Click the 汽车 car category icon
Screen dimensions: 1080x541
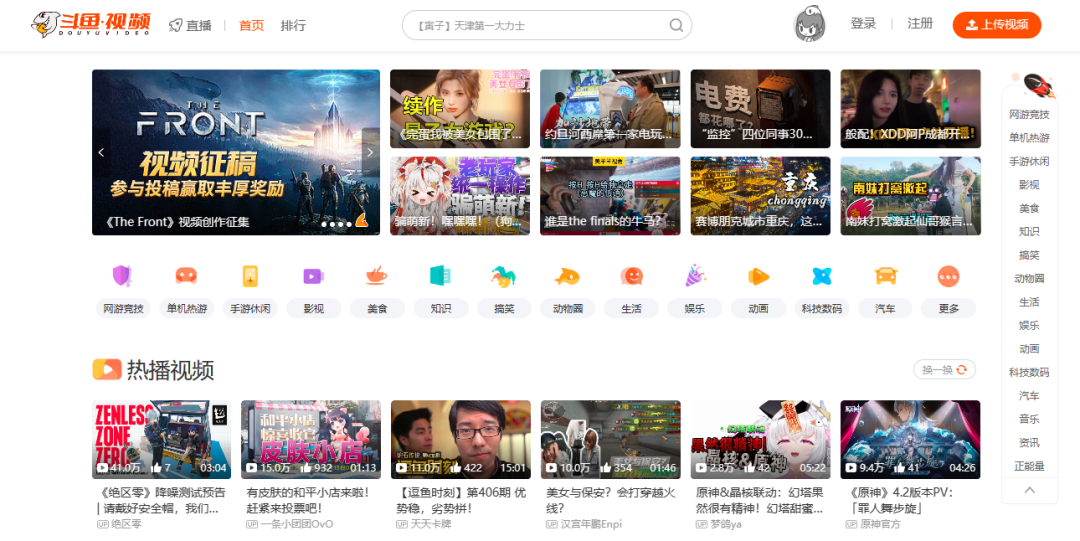886,276
